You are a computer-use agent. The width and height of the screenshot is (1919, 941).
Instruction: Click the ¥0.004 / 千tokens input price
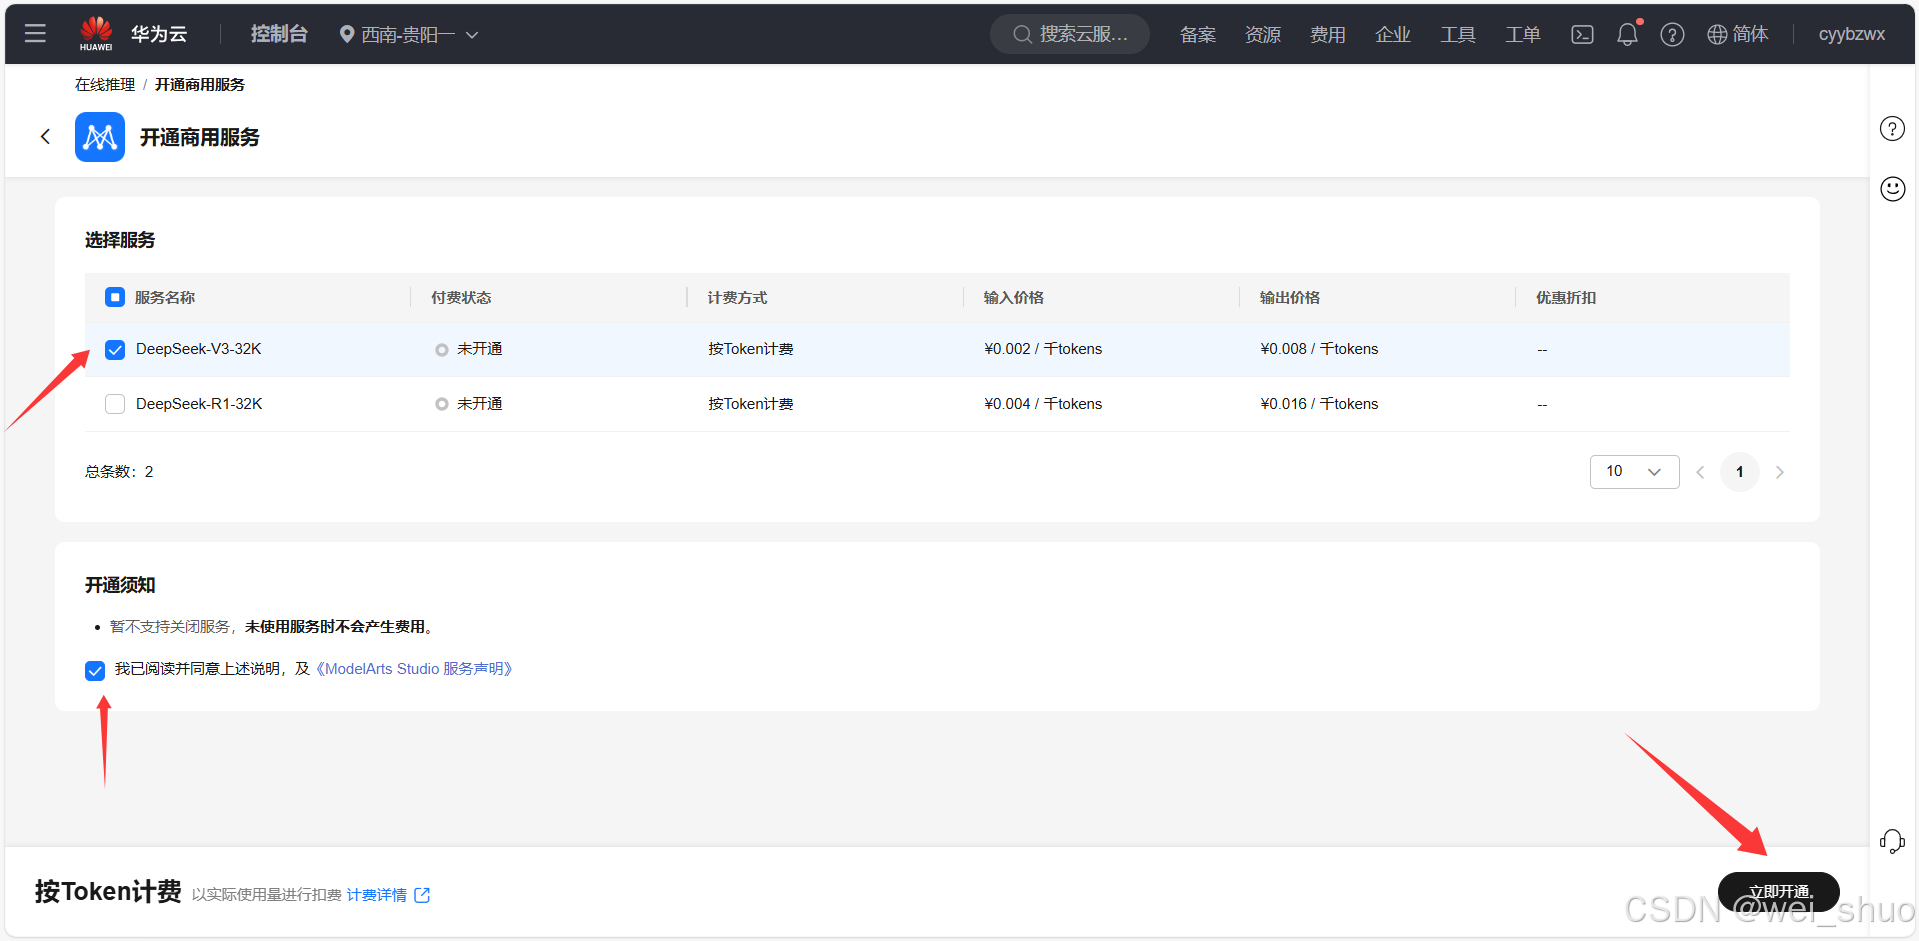click(x=1043, y=404)
